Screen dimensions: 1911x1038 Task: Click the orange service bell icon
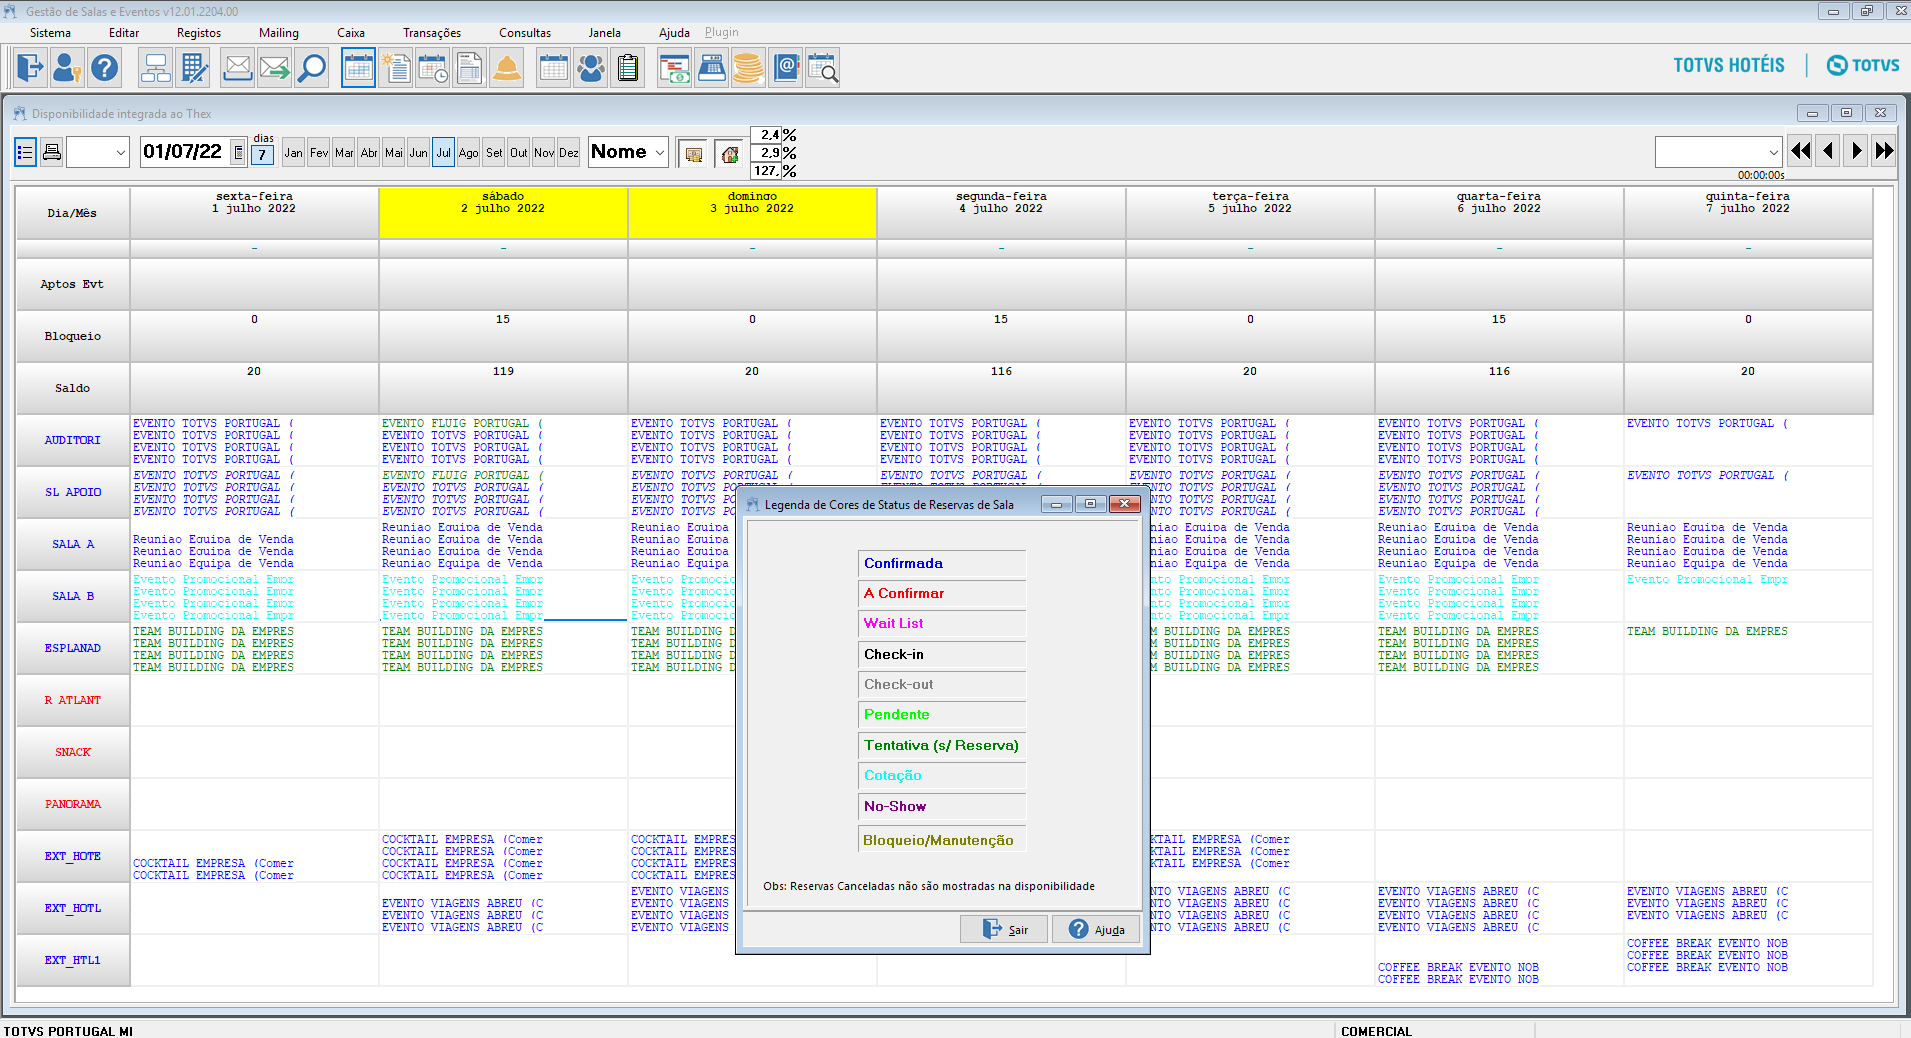pos(507,68)
